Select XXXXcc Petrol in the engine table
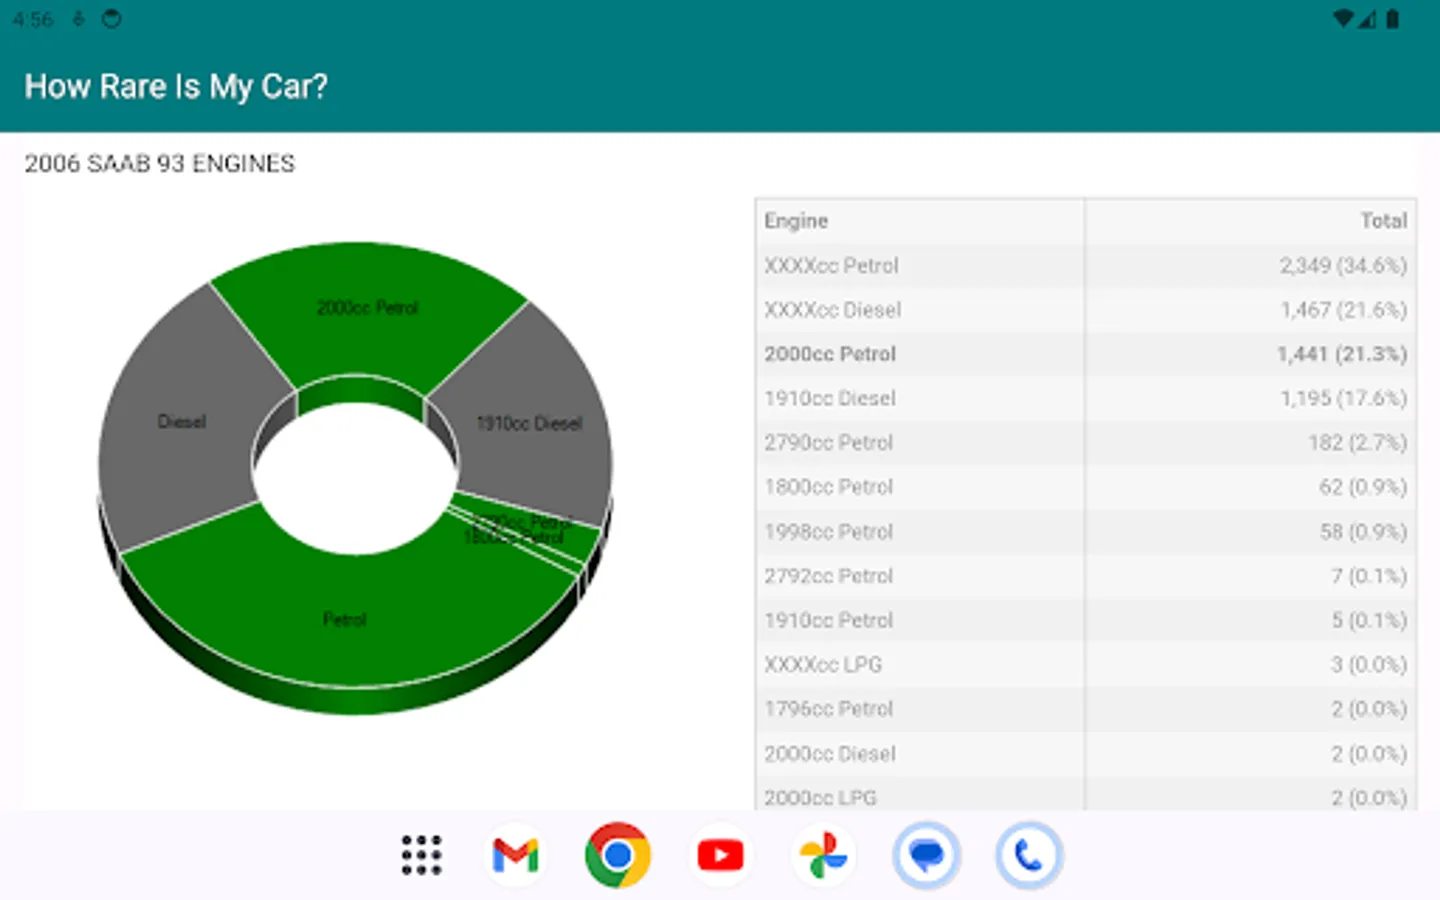Viewport: 1440px width, 900px height. [831, 266]
